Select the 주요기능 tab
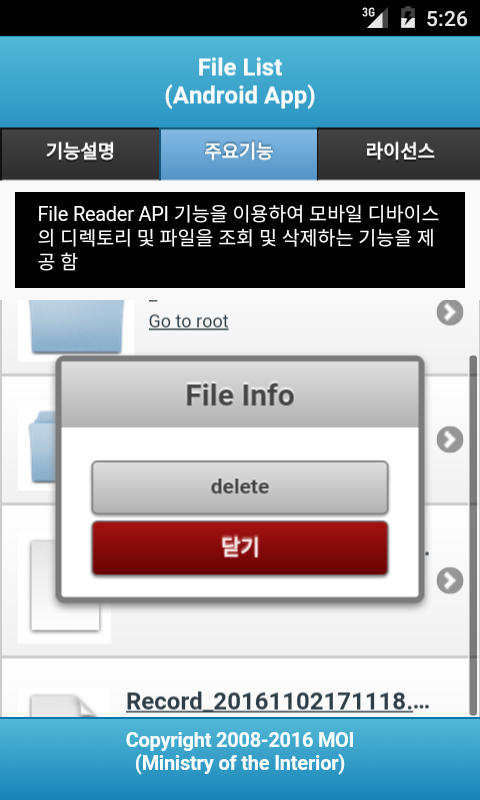Viewport: 480px width, 800px height. pos(239,154)
